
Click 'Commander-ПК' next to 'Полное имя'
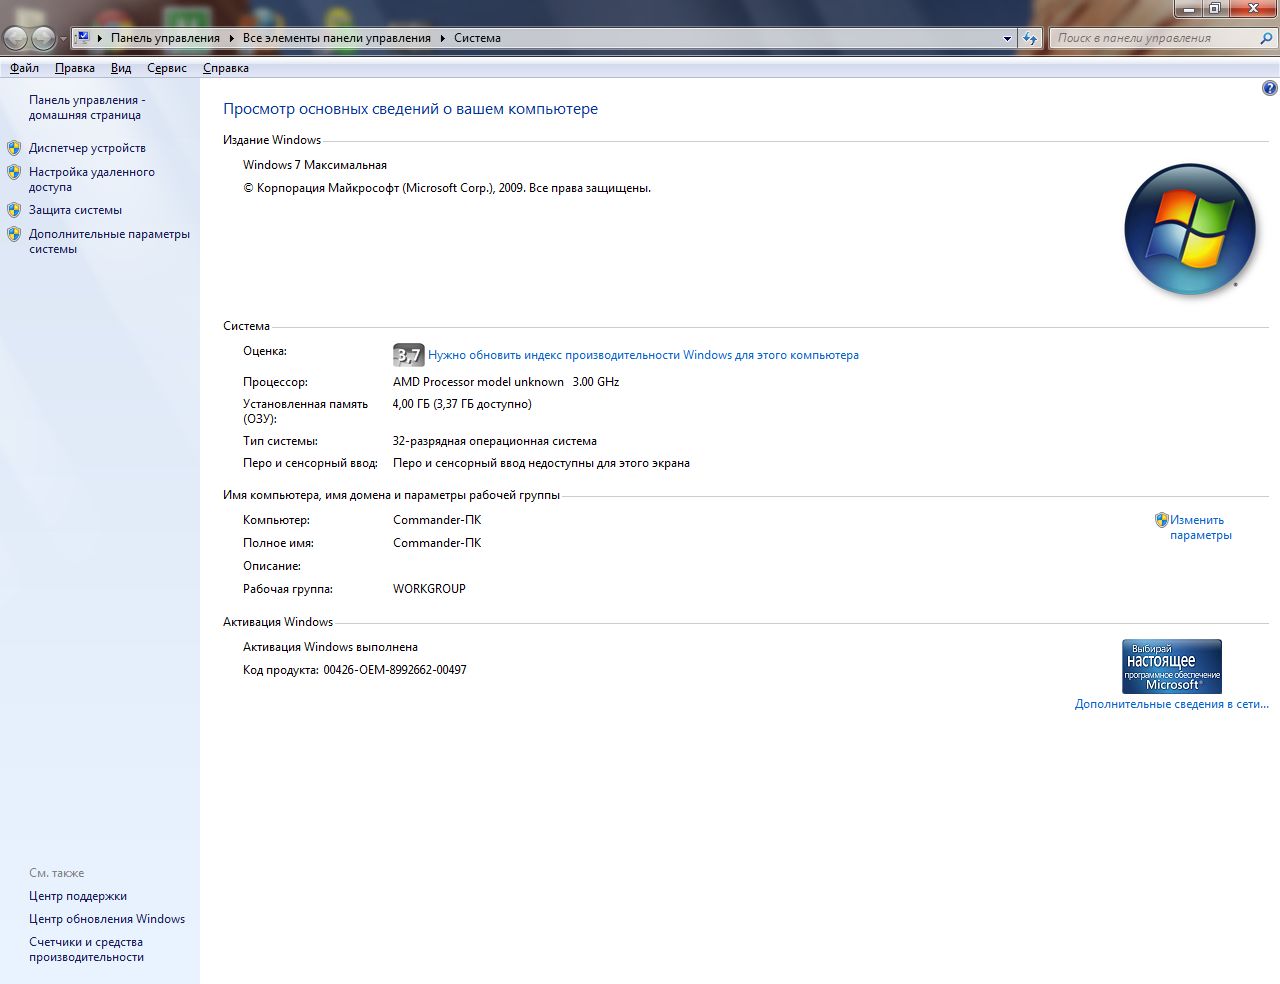(x=437, y=543)
